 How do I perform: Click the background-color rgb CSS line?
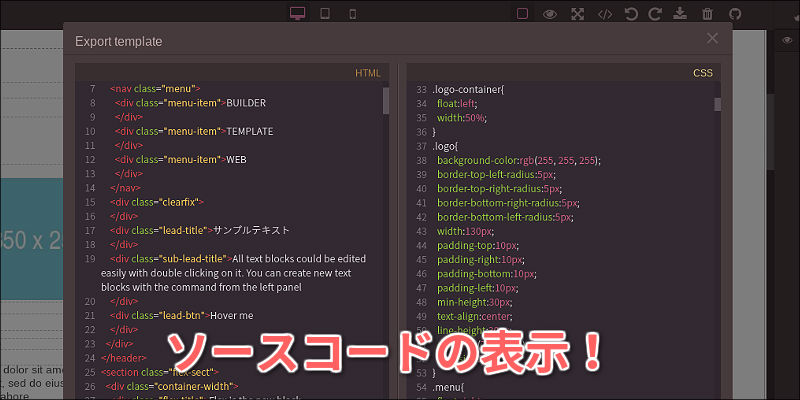point(519,161)
